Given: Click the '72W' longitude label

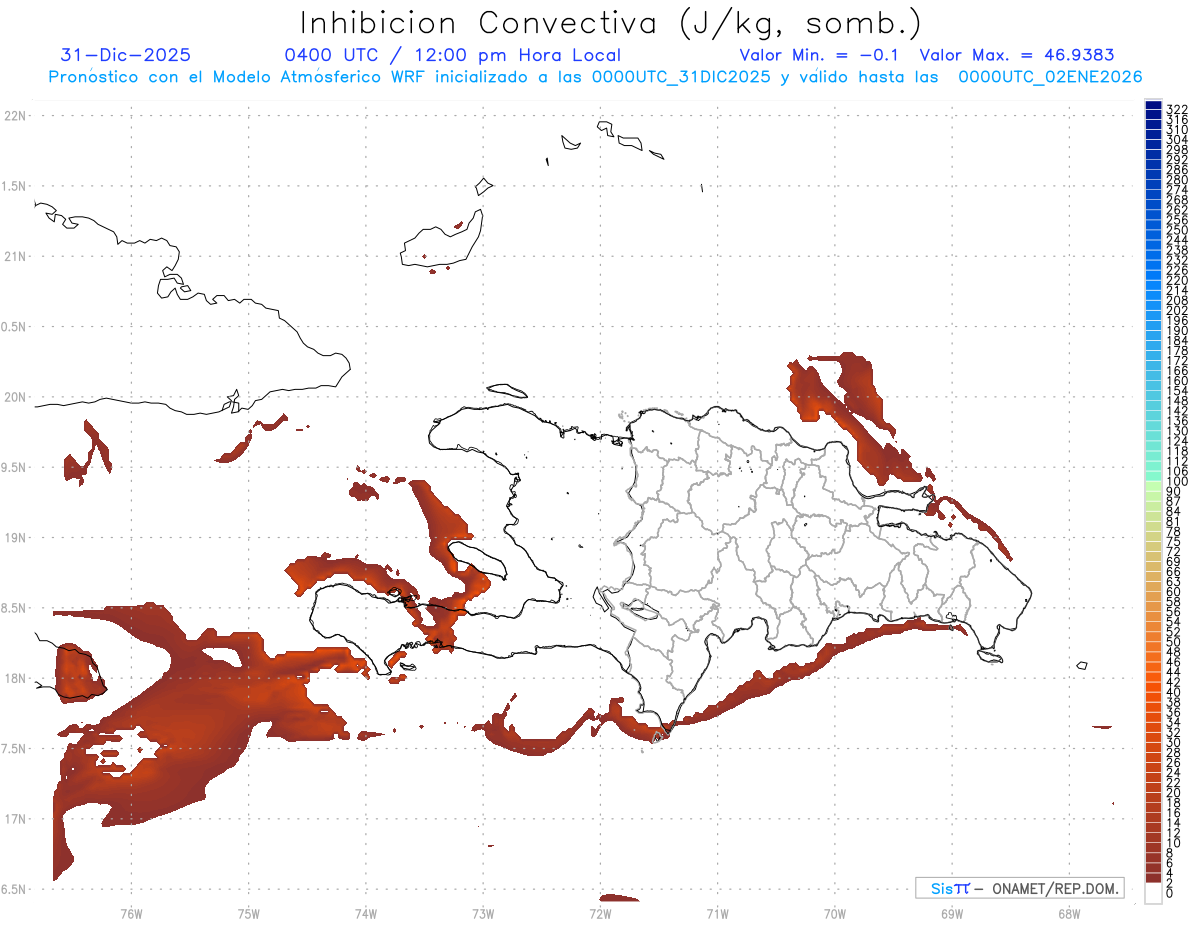Looking at the screenshot, I should [600, 913].
